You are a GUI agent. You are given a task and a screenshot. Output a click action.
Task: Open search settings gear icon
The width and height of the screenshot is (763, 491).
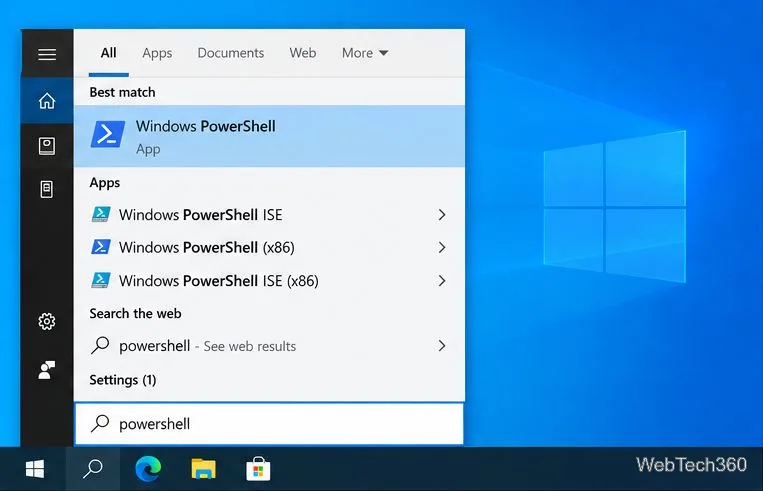[47, 321]
